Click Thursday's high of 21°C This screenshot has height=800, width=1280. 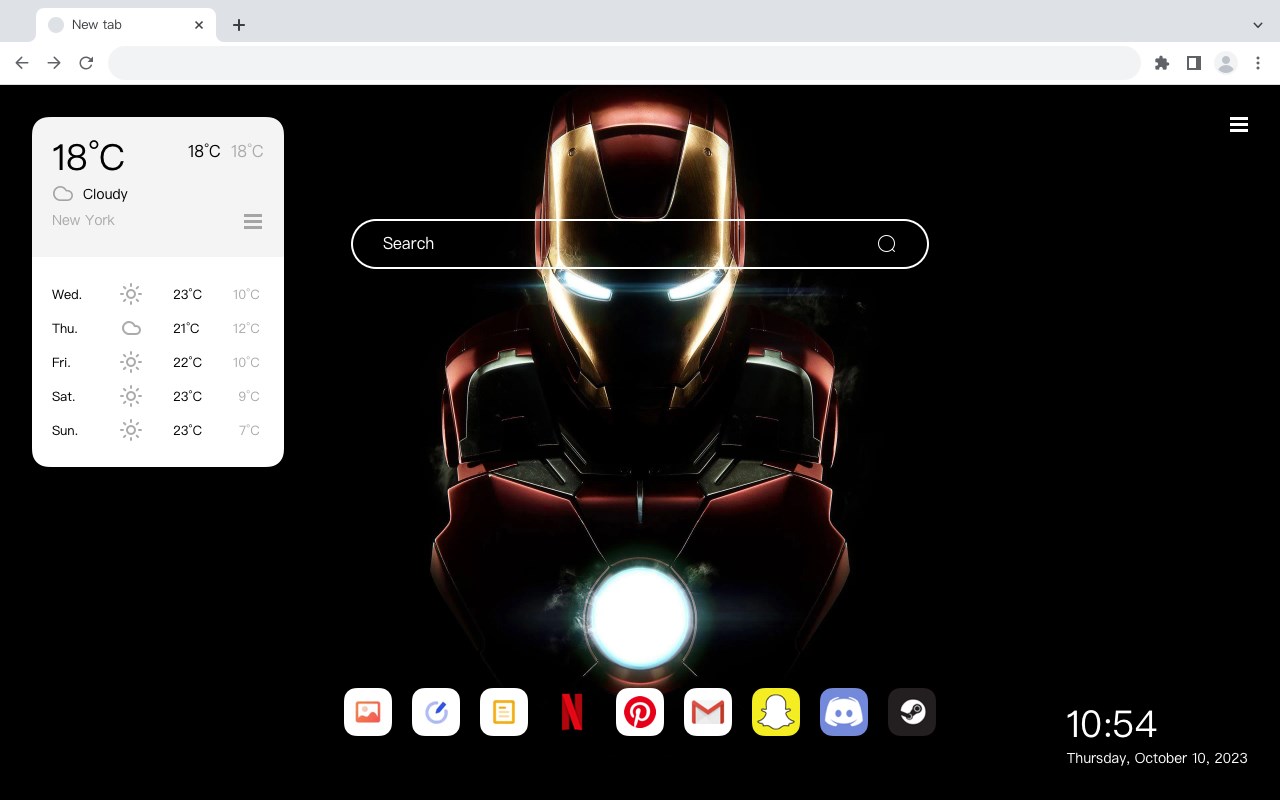(x=186, y=328)
